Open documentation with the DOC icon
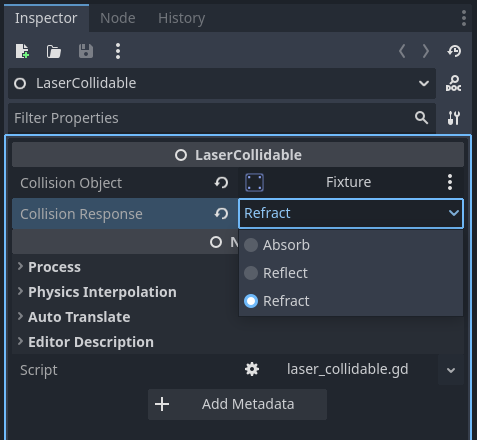This screenshot has height=440, width=477. click(453, 83)
